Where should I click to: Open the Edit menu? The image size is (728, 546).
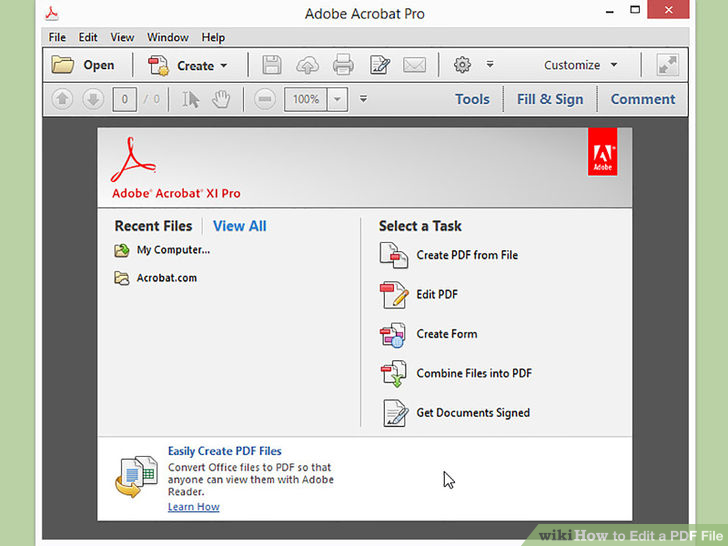click(x=88, y=37)
